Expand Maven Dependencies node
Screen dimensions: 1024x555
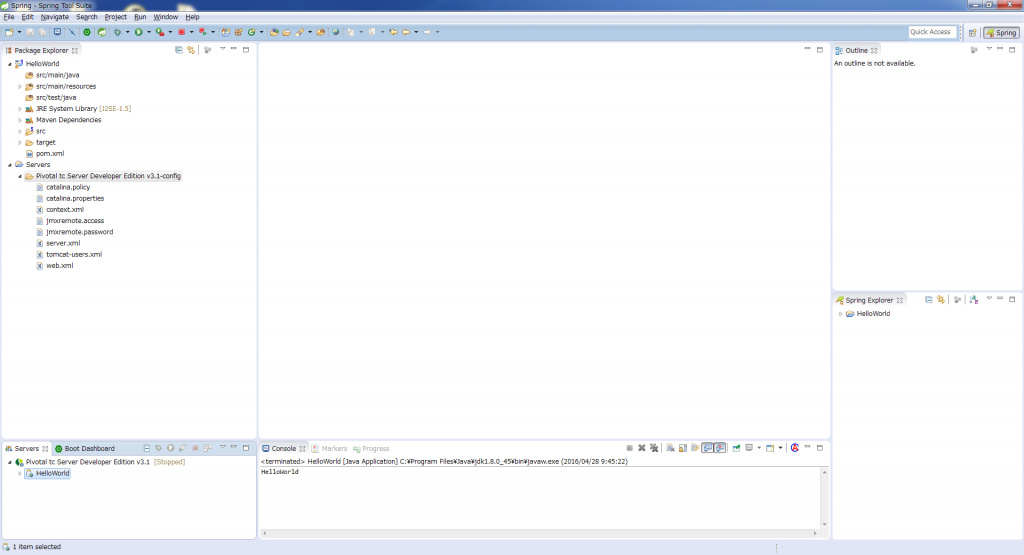click(x=19, y=120)
